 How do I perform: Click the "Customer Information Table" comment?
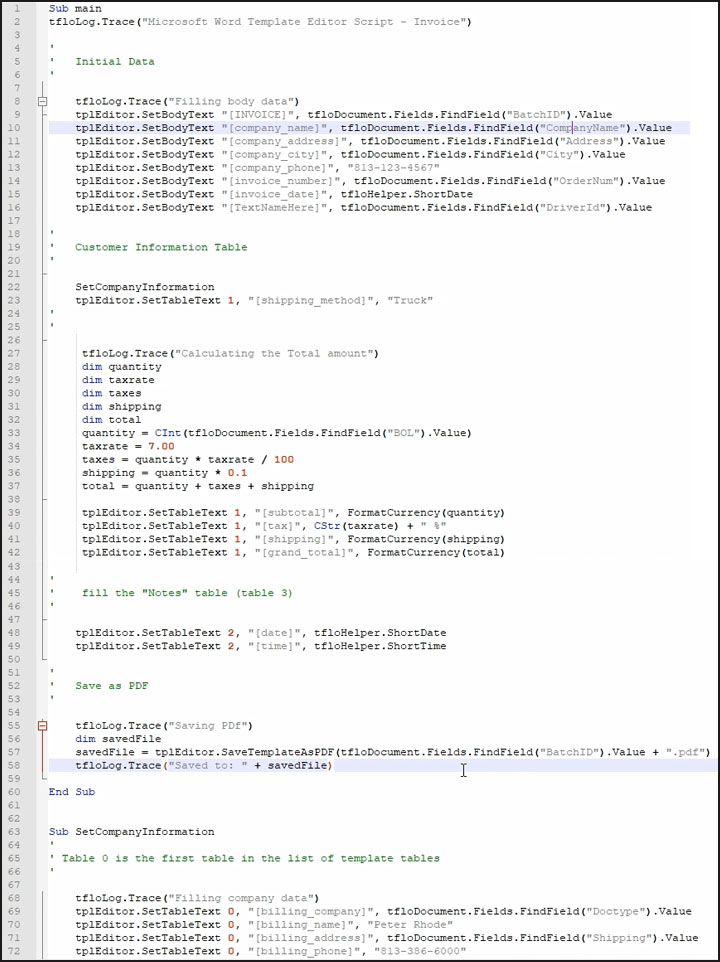tap(161, 247)
